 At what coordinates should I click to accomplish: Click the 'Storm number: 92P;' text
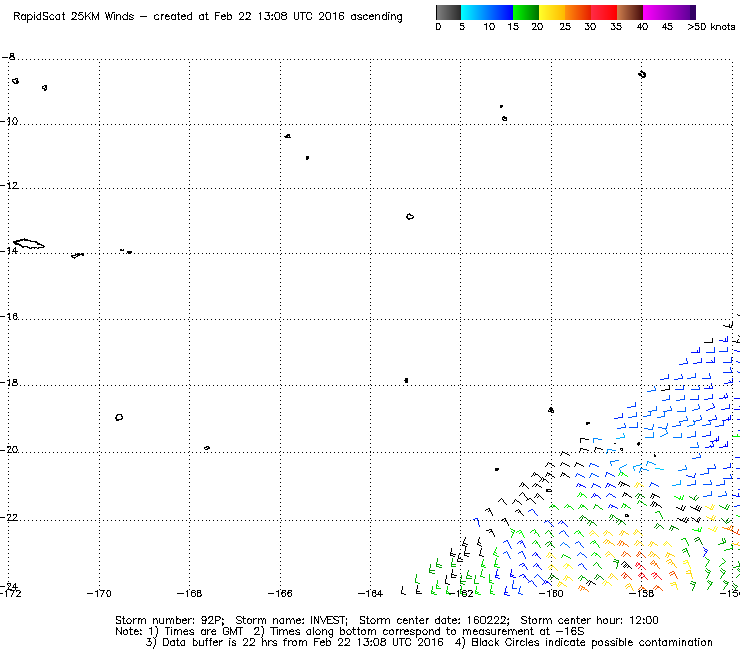point(169,620)
